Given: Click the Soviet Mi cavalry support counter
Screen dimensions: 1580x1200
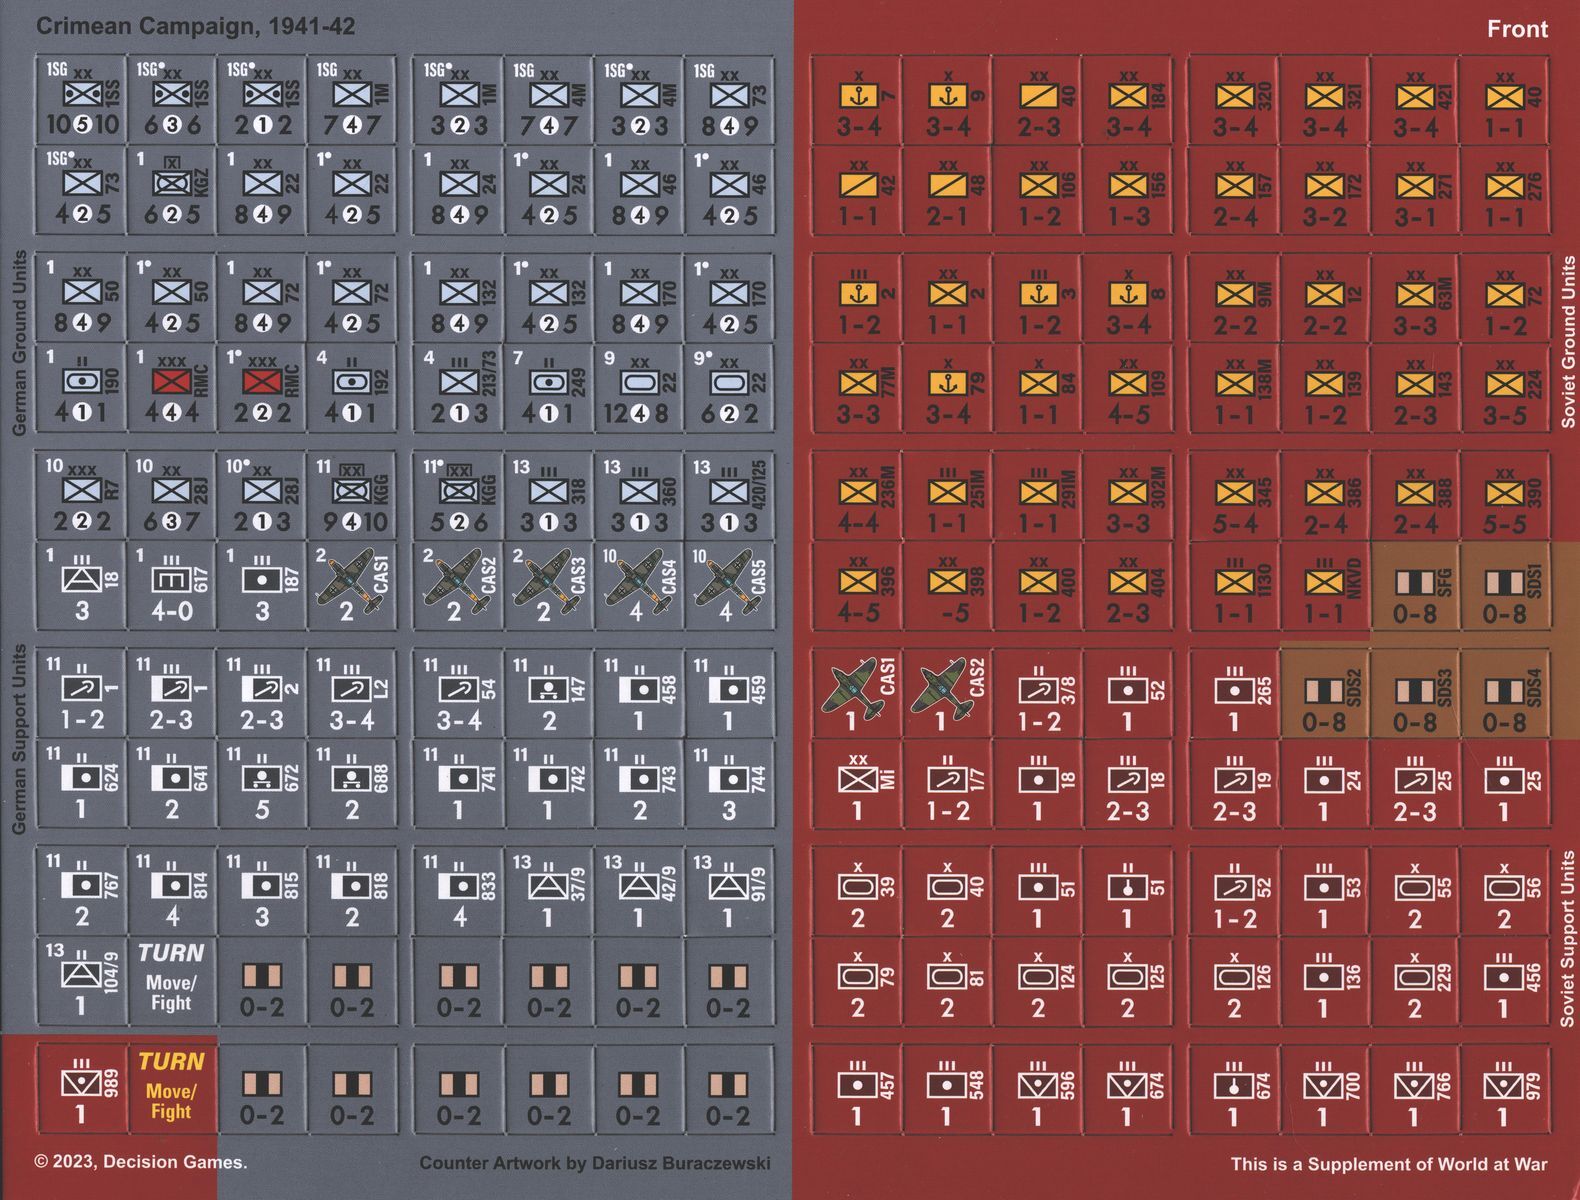Looking at the screenshot, I should click(x=857, y=784).
